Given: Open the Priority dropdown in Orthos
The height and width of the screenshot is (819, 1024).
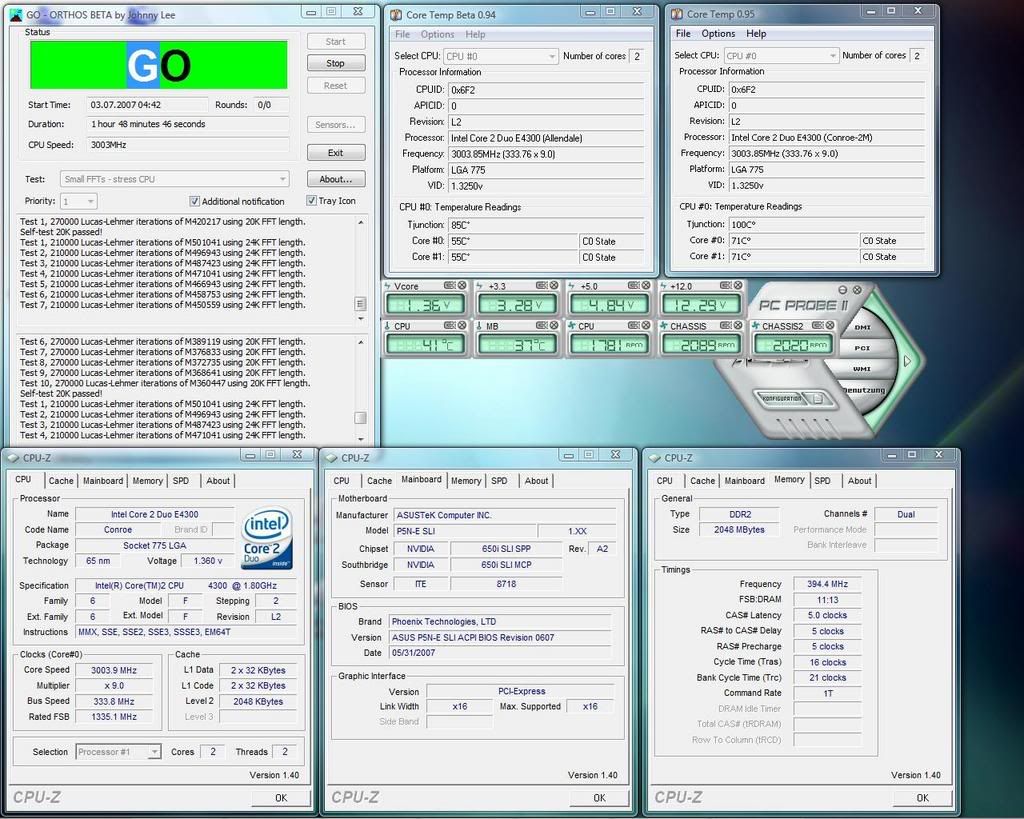Looking at the screenshot, I should point(78,201).
